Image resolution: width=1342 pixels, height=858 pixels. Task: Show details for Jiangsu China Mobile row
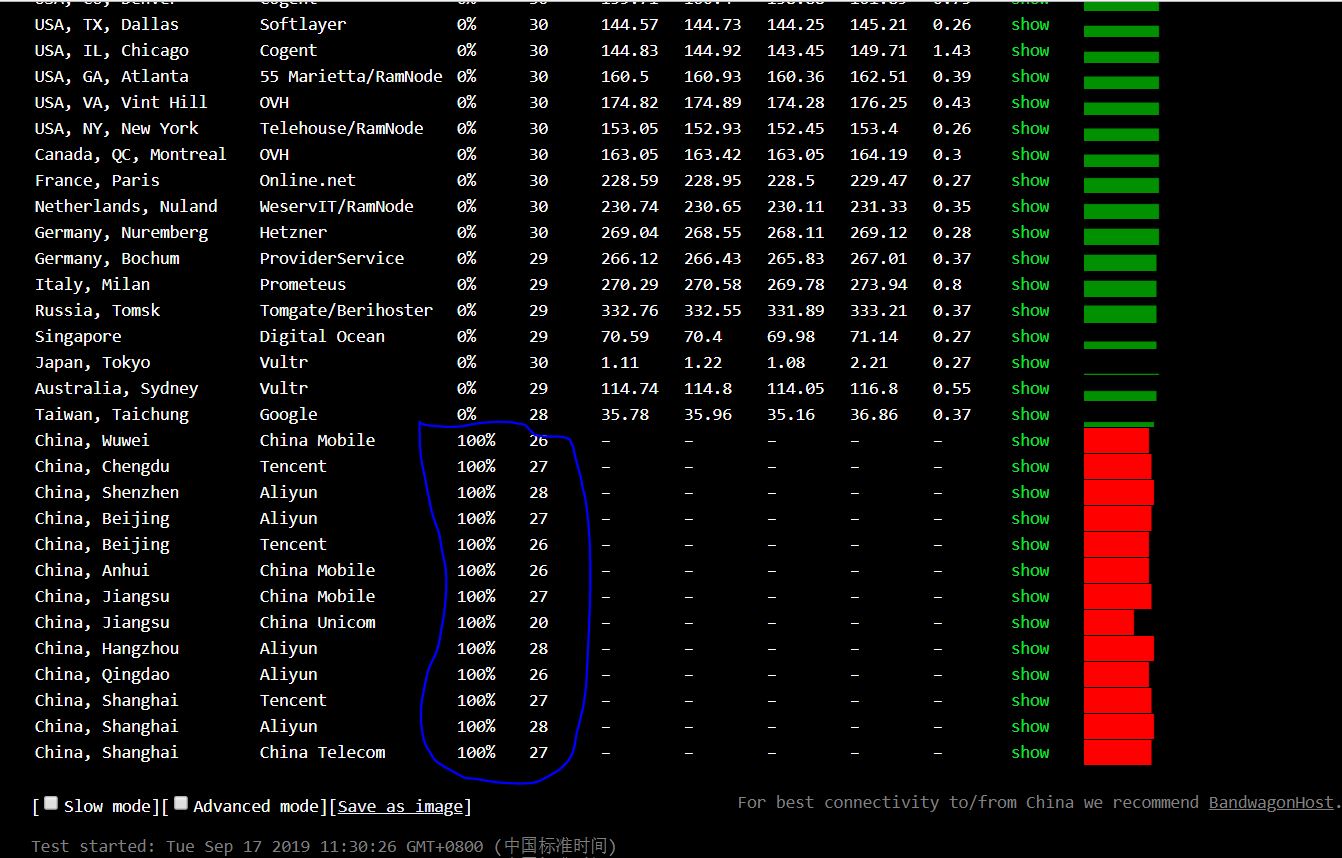coord(1030,596)
